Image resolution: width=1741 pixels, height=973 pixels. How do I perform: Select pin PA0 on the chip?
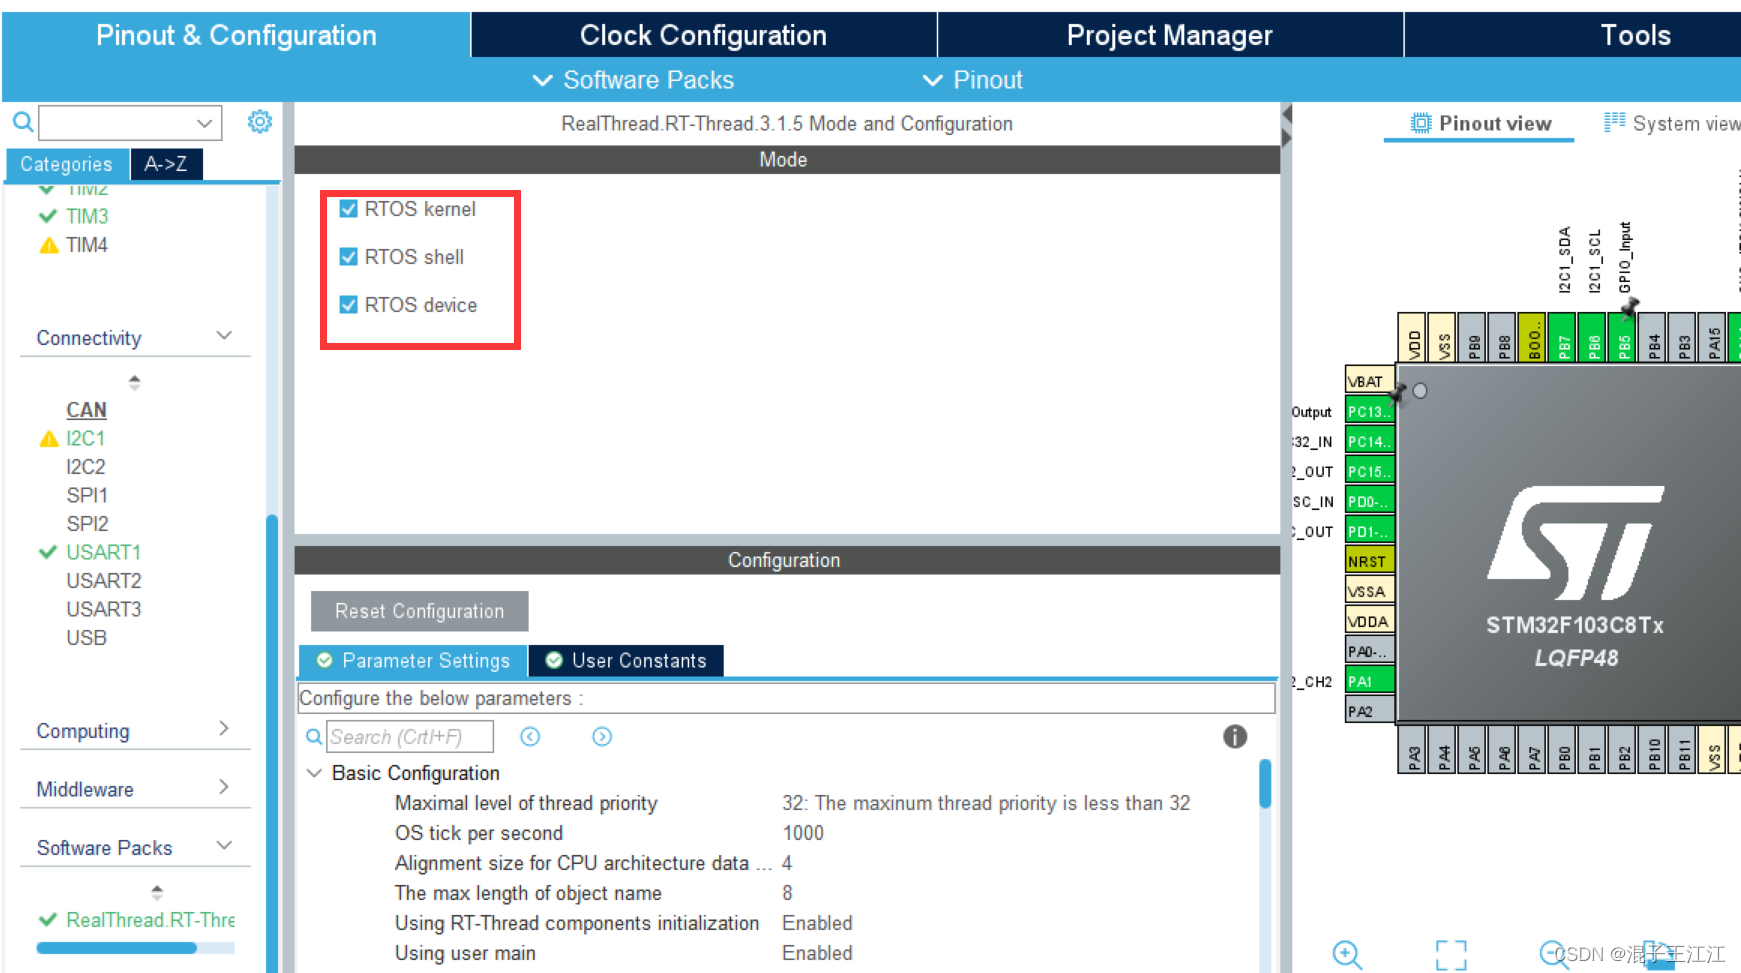point(1370,651)
